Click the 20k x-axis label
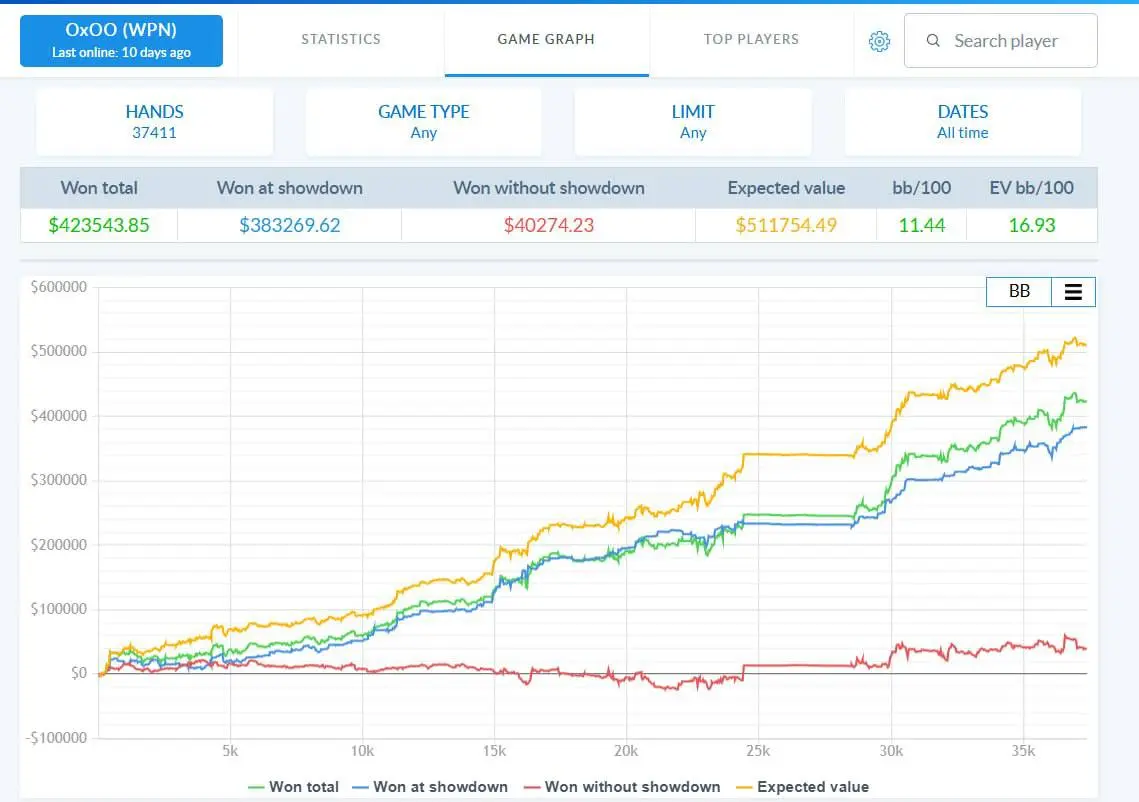This screenshot has height=802, width=1139. [626, 751]
